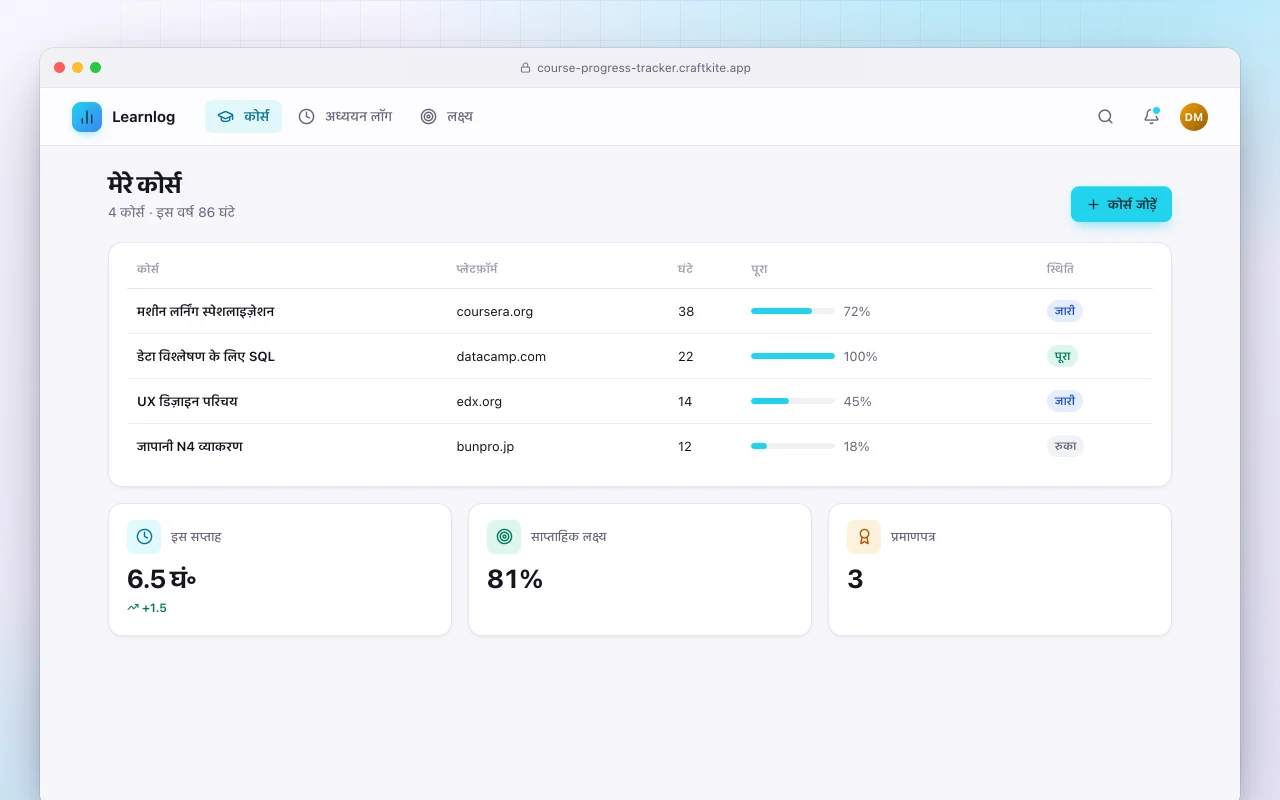
Task: Click the मेरे कोर्स heading
Action: pyautogui.click(x=145, y=185)
